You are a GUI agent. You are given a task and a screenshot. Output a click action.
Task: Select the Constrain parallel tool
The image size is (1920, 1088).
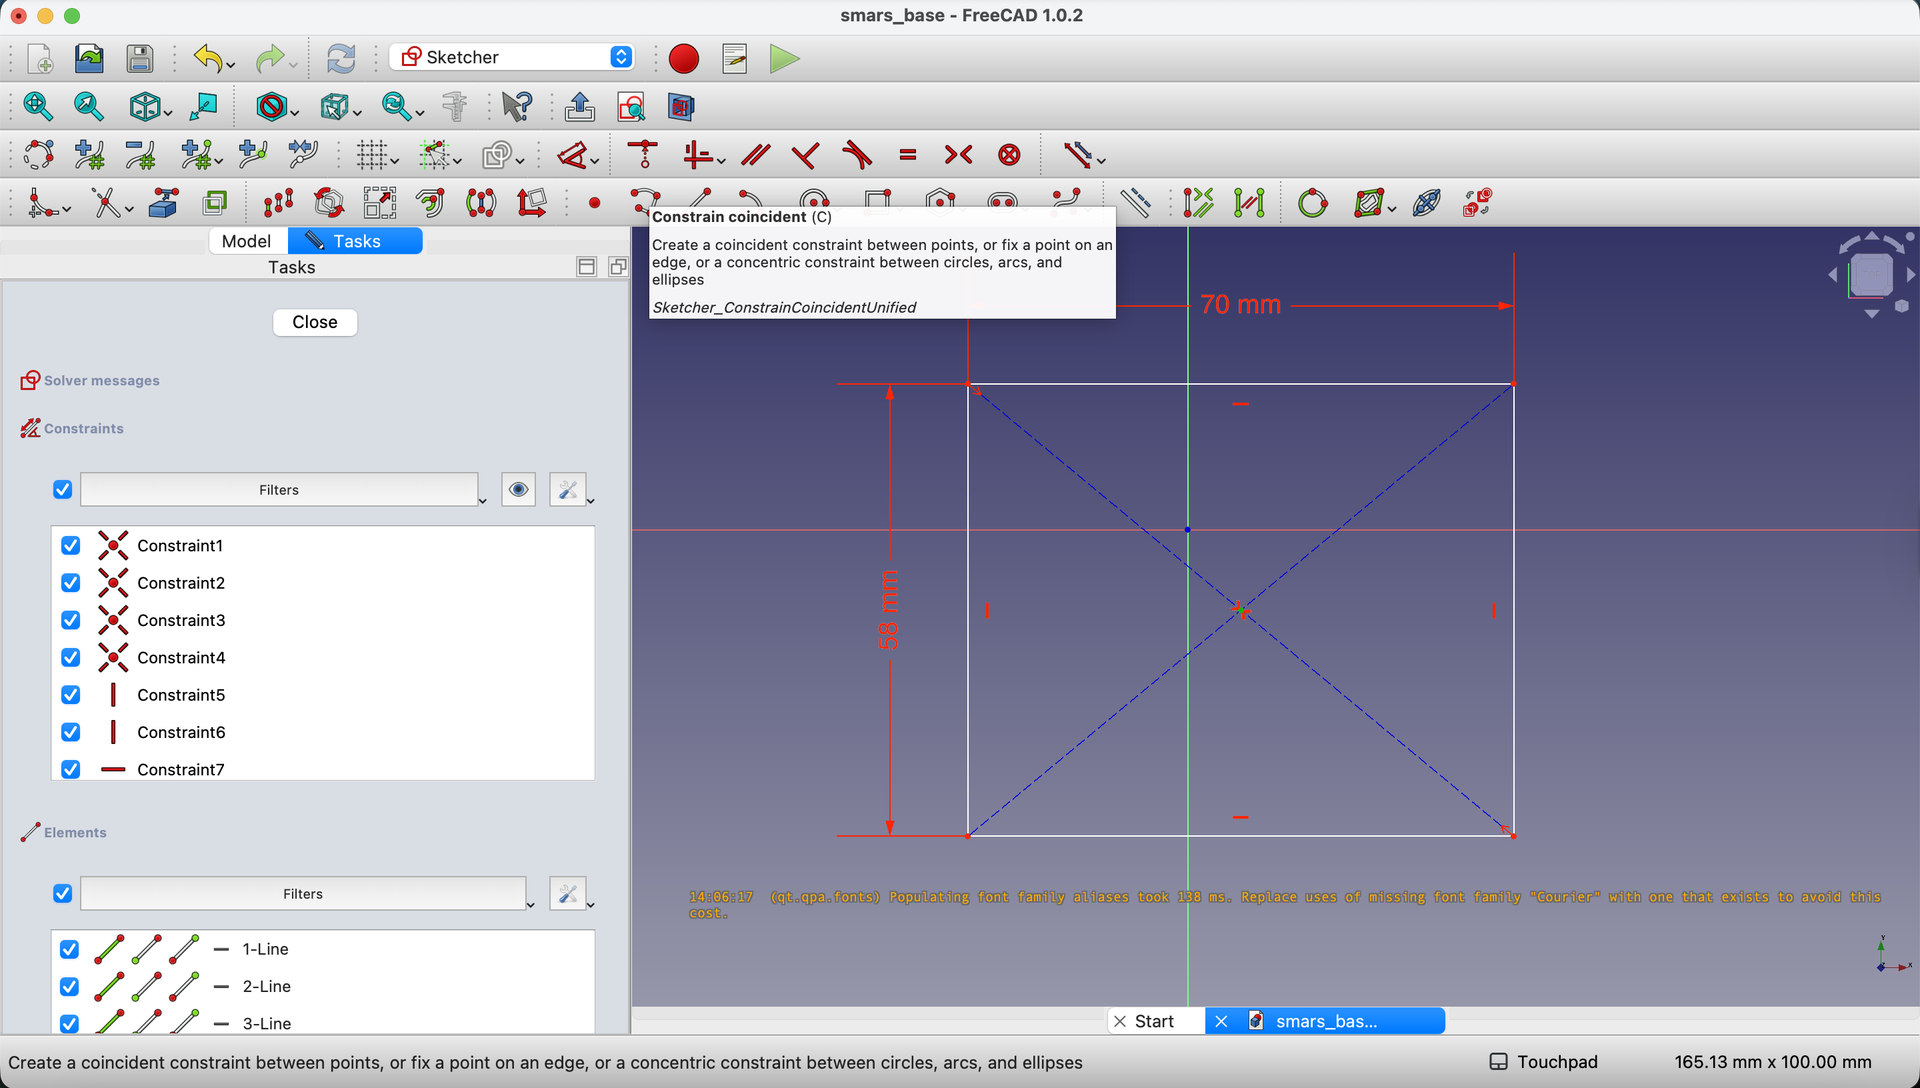756,155
